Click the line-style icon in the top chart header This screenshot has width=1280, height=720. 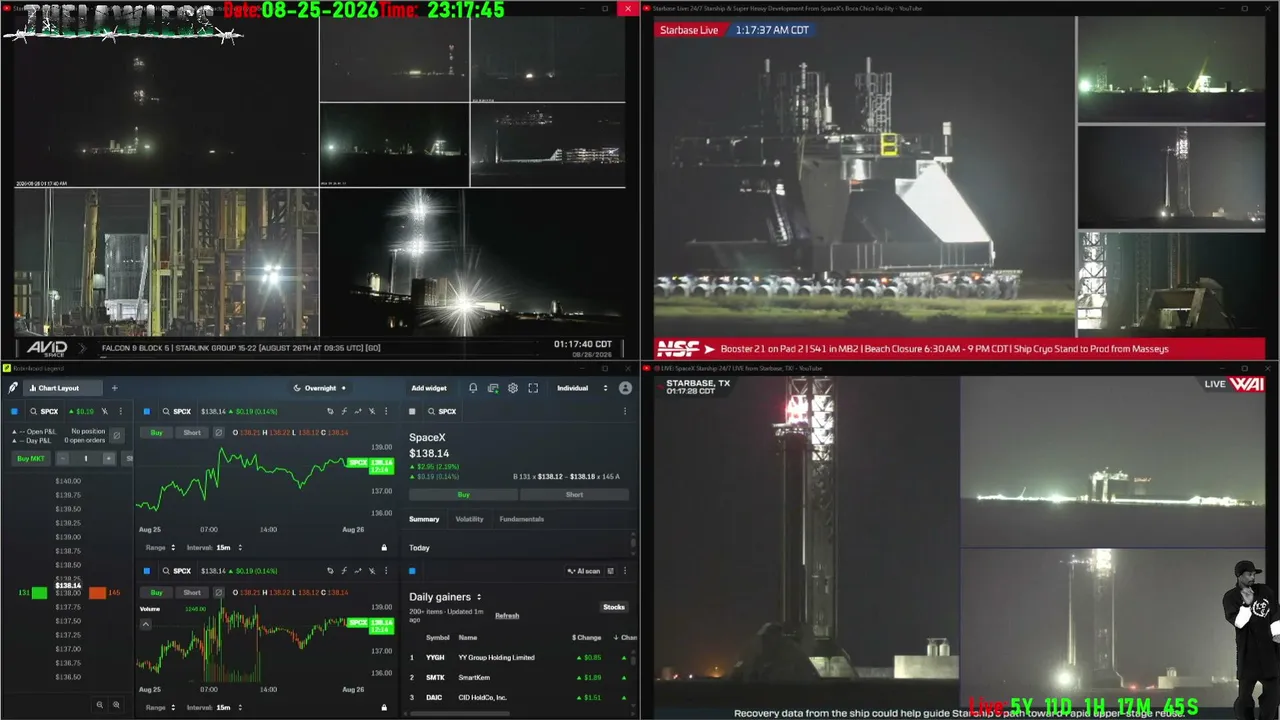(x=358, y=411)
